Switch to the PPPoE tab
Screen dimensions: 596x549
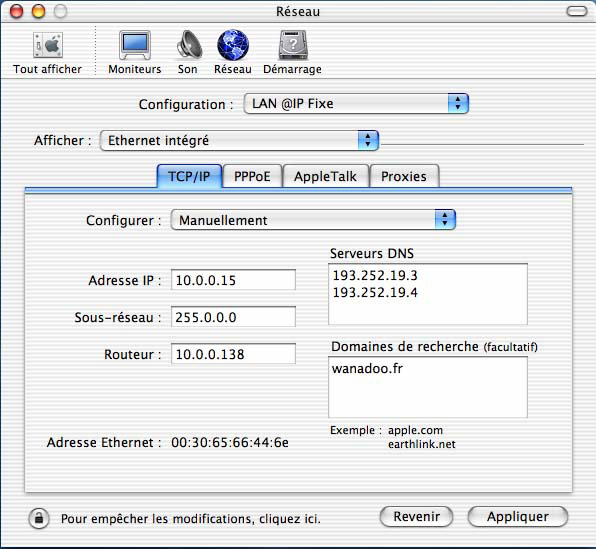tap(252, 176)
